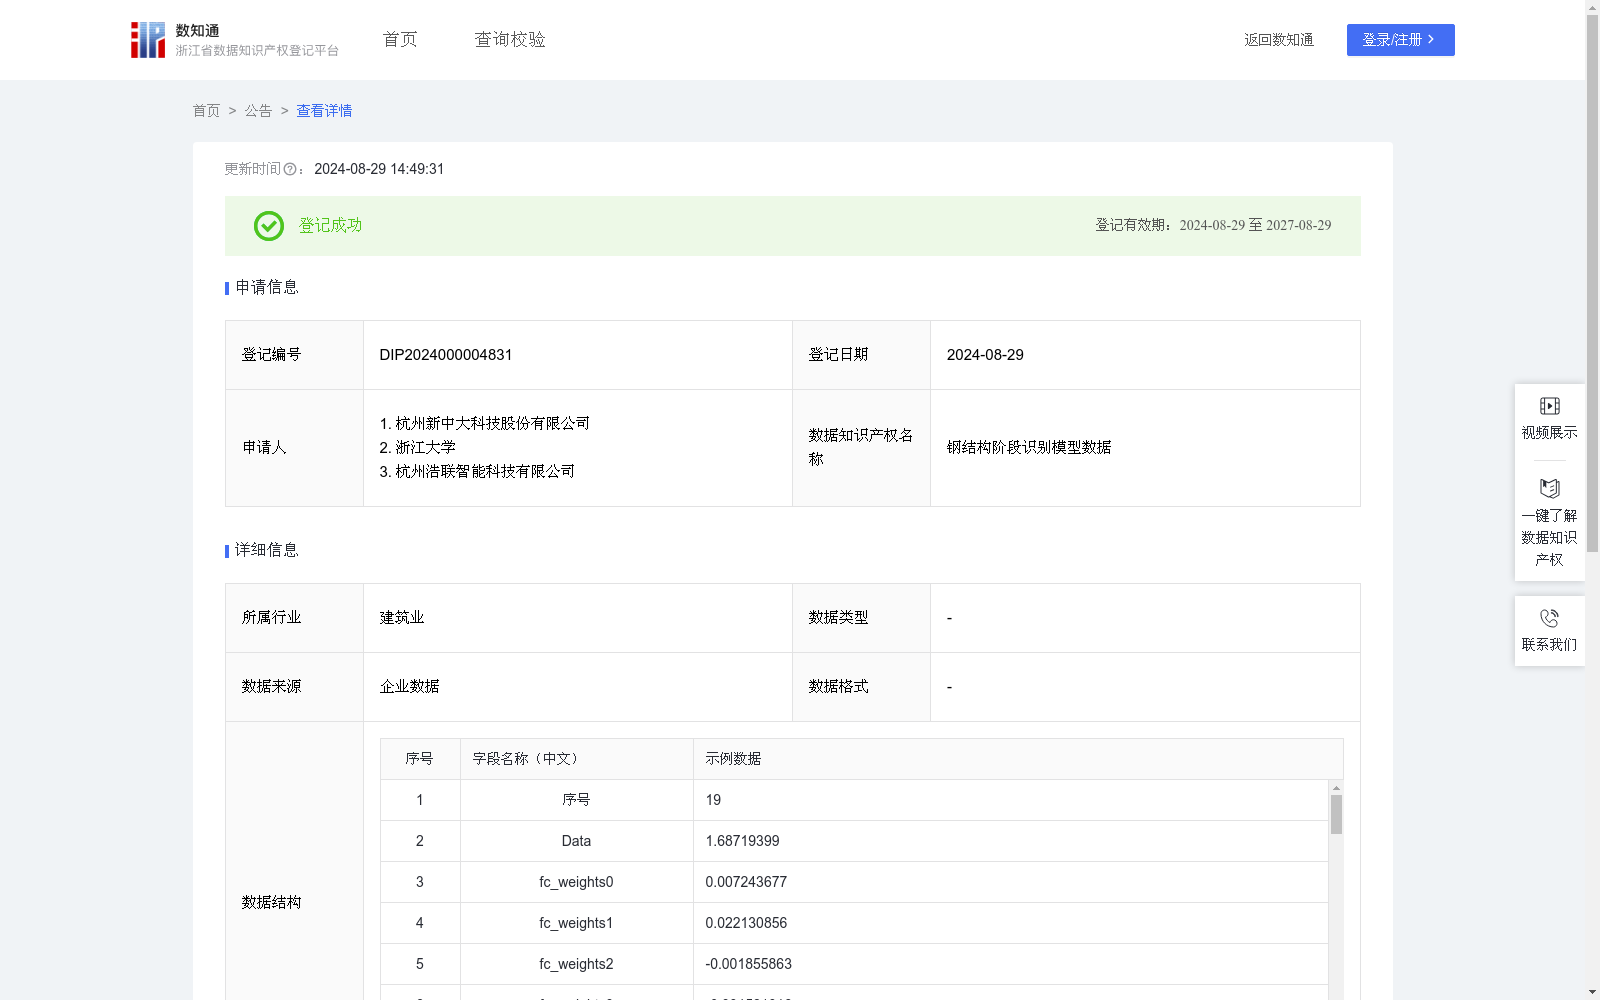
Task: Click the 申请人 label cell
Action: pyautogui.click(x=294, y=448)
